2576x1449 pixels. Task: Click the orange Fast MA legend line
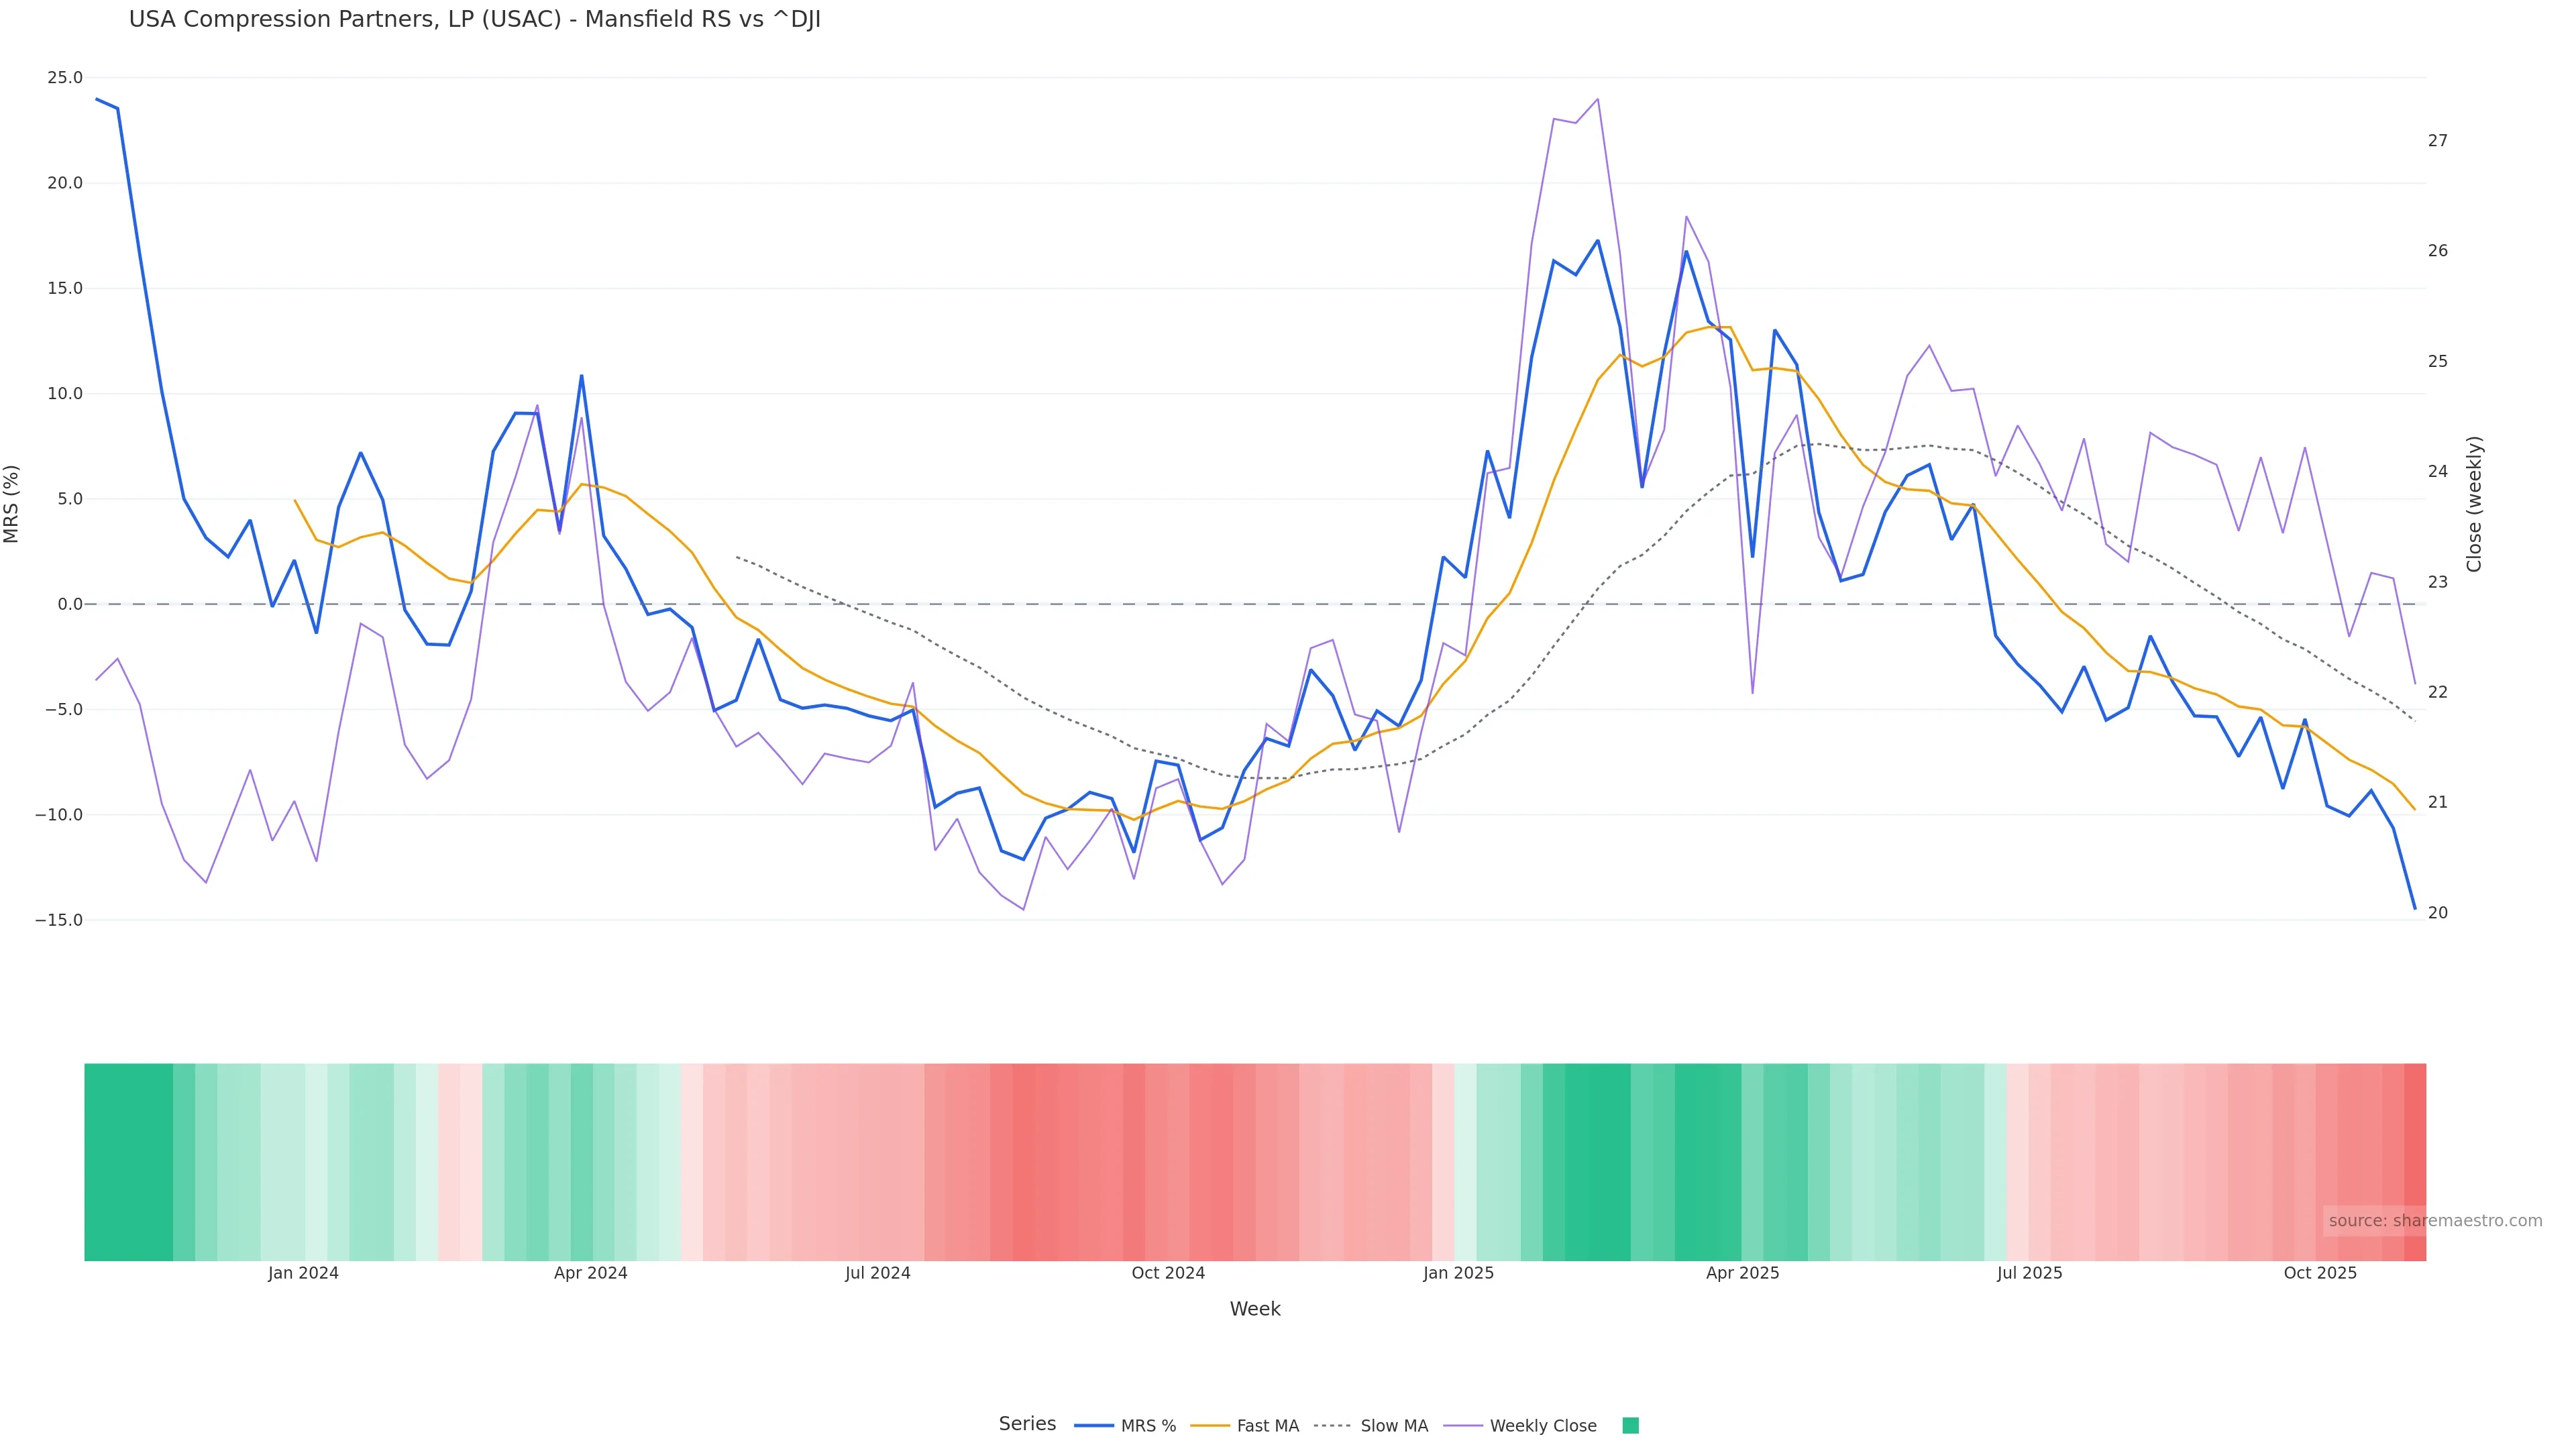pos(1210,1426)
